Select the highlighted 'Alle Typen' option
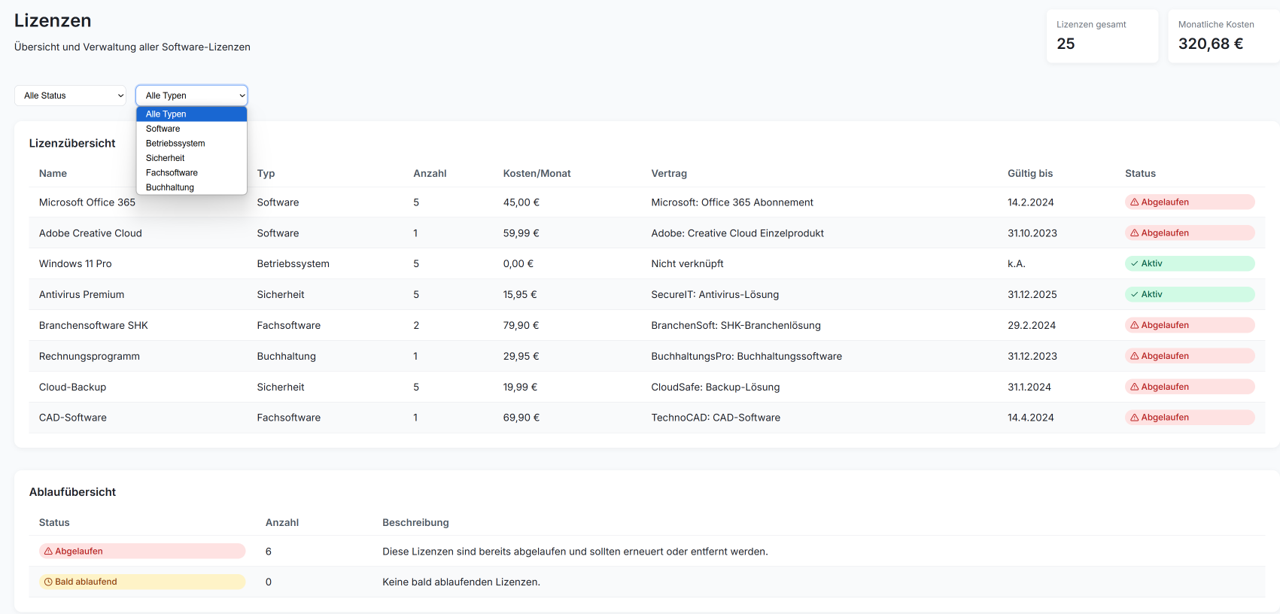Viewport: 1280px width, 614px height. (x=166, y=114)
